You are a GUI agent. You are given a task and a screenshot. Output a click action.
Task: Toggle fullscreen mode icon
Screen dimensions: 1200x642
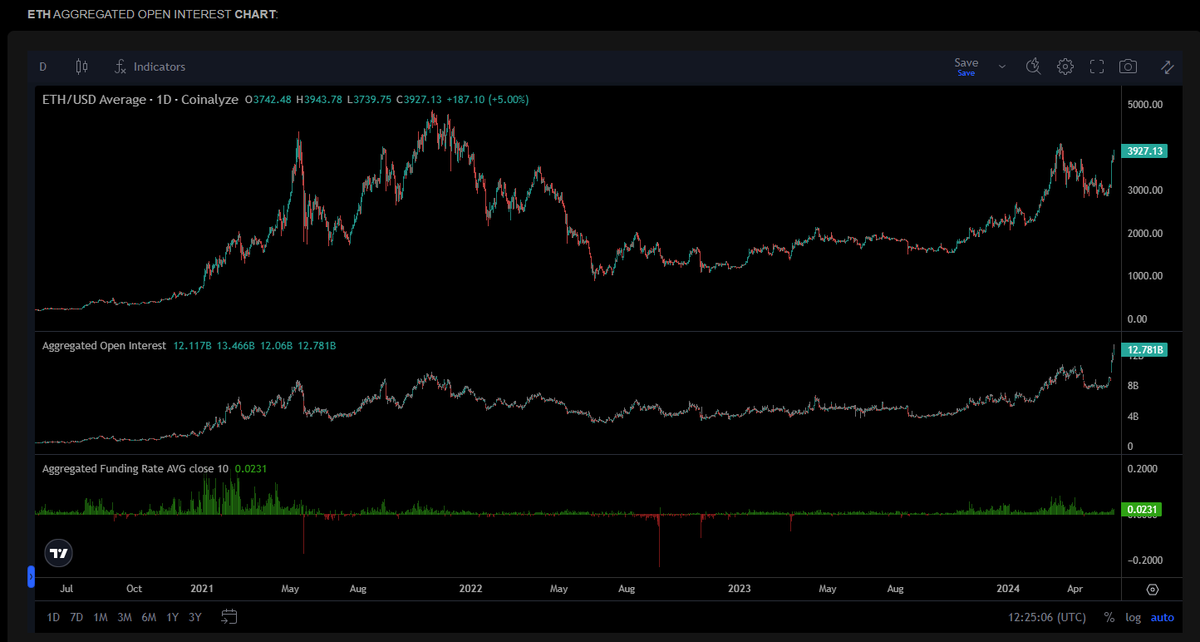1096,66
